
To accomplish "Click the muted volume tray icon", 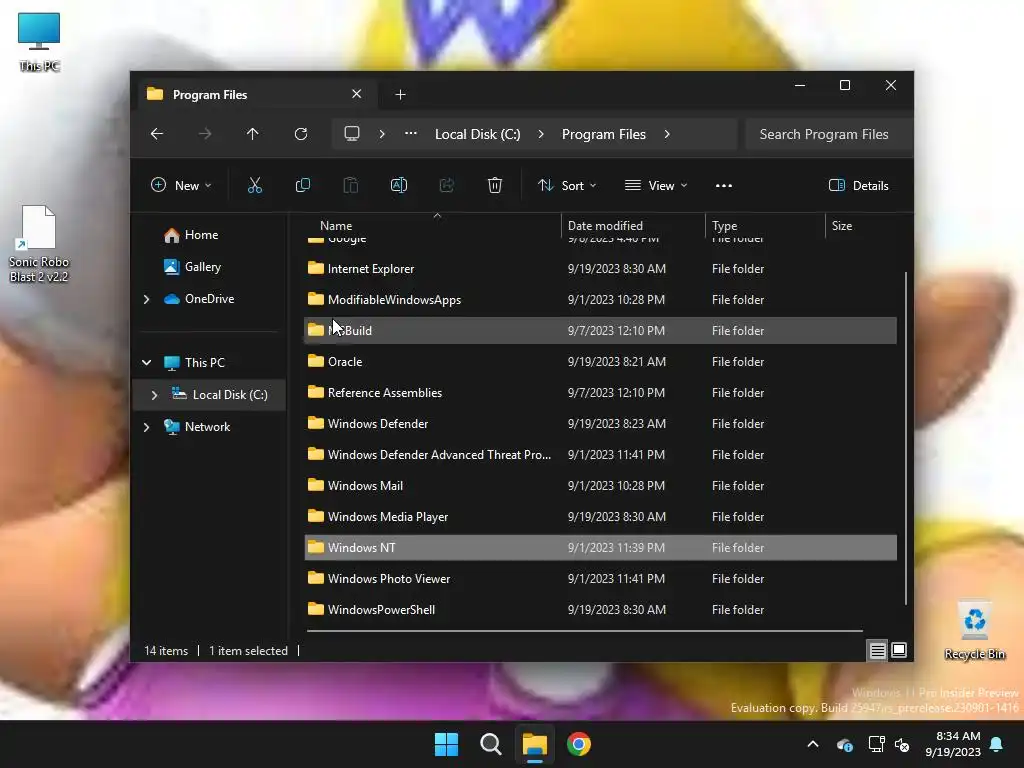I will pos(902,744).
